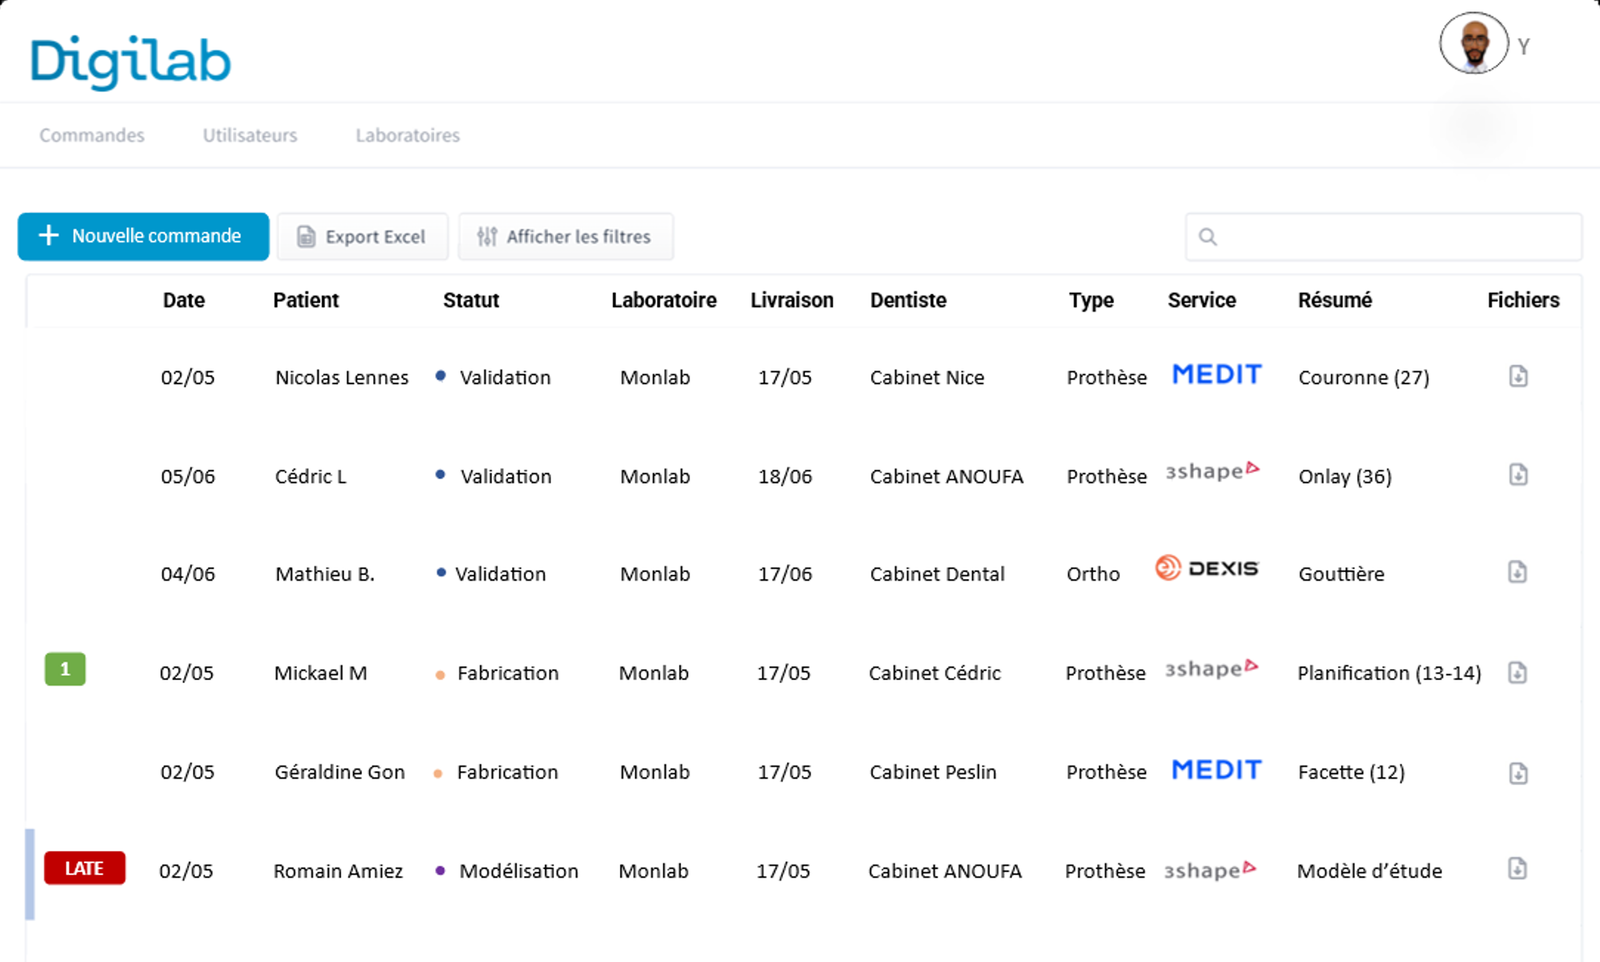Open the user profile avatar menu
Viewport: 1600px width, 962px height.
[1473, 44]
